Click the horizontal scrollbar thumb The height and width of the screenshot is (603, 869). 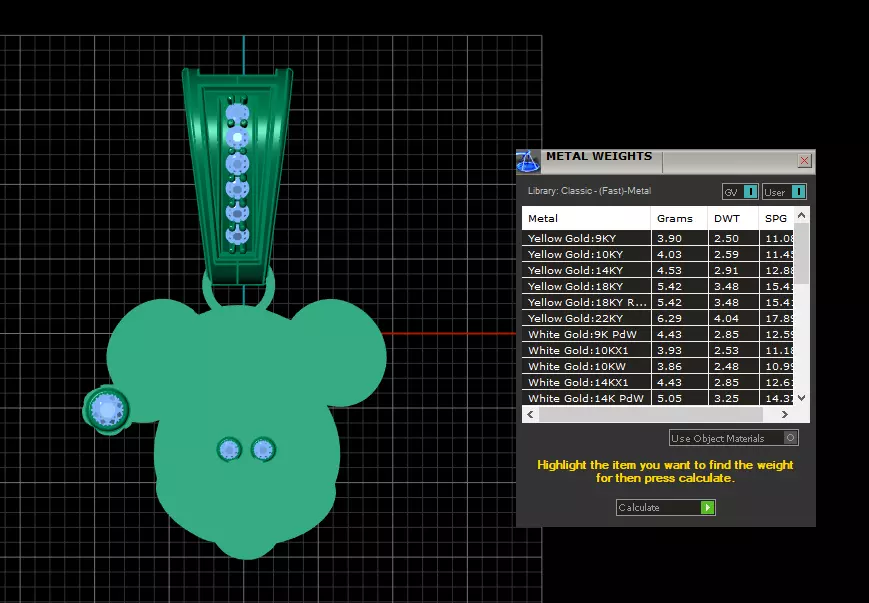651,414
